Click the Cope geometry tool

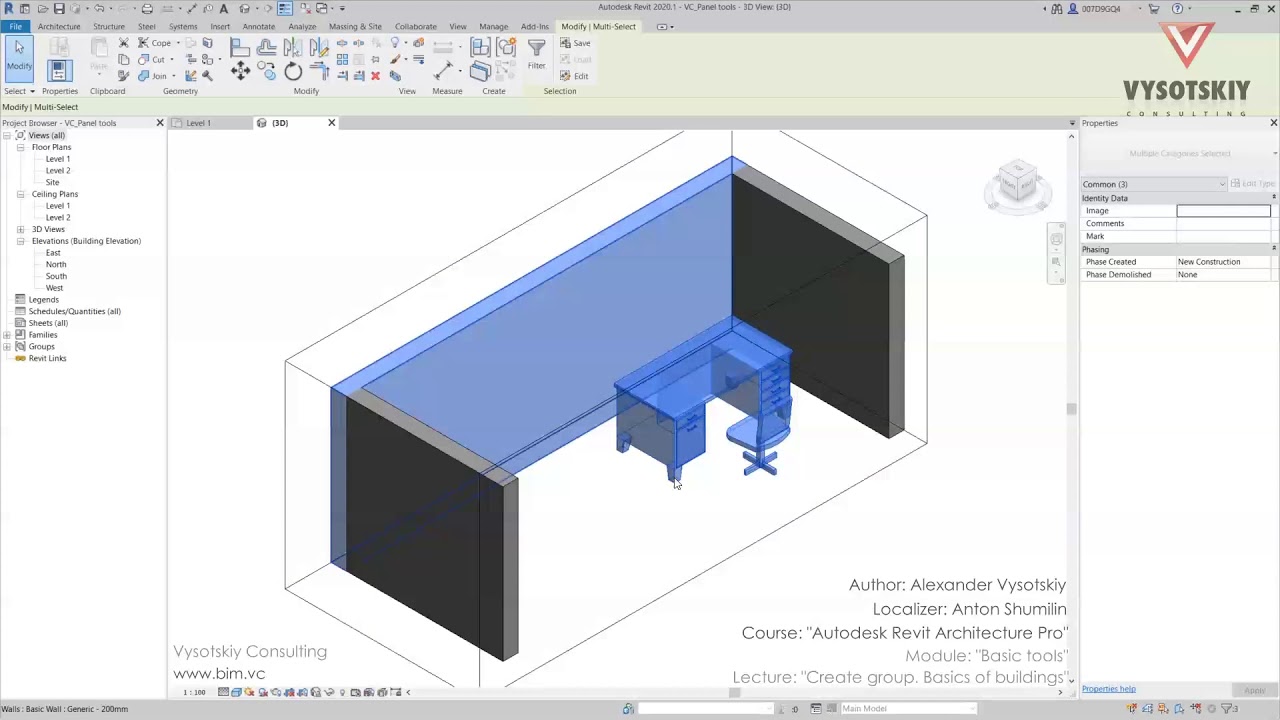[155, 43]
